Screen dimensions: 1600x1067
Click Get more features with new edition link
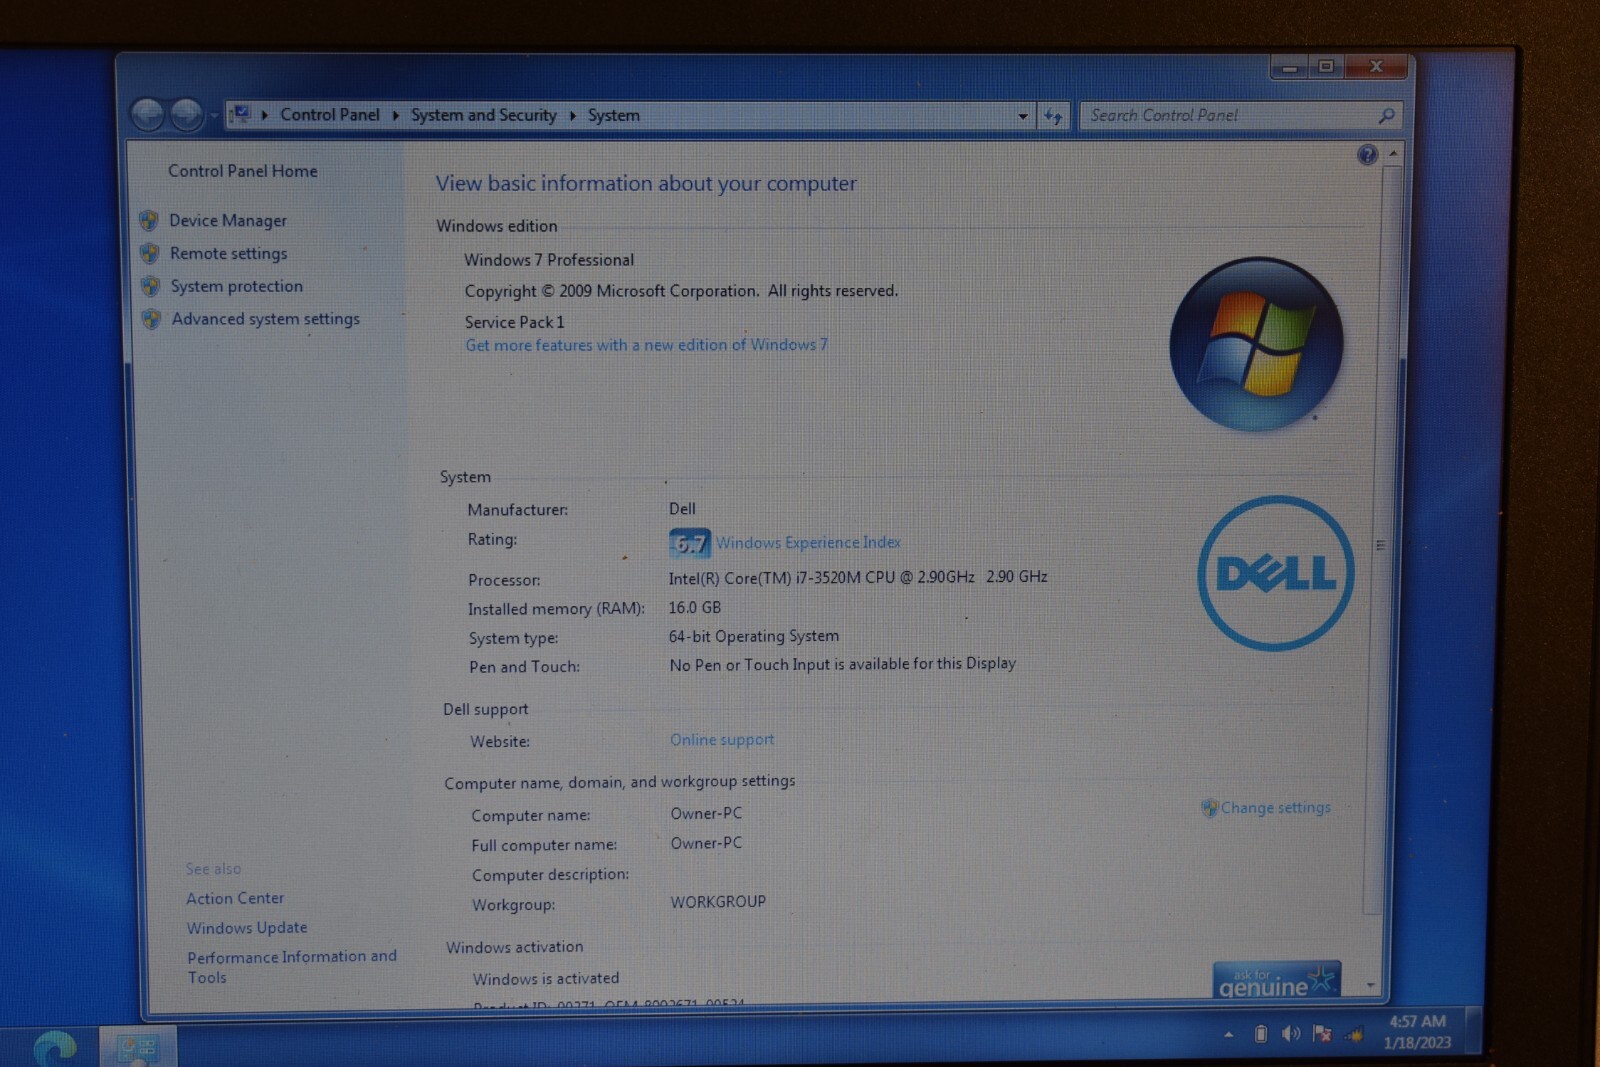point(646,345)
